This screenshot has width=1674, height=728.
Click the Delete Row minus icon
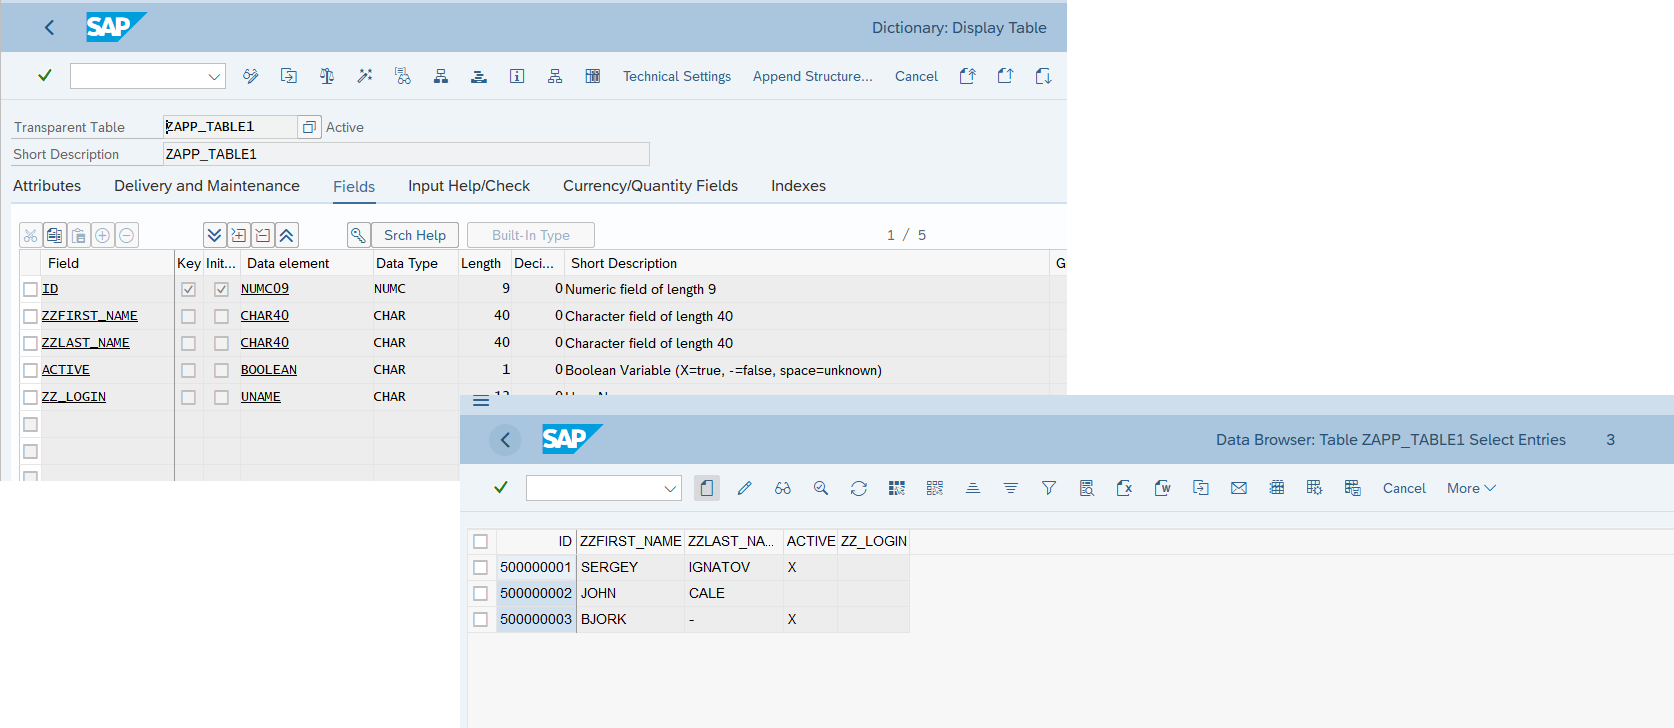(x=127, y=235)
